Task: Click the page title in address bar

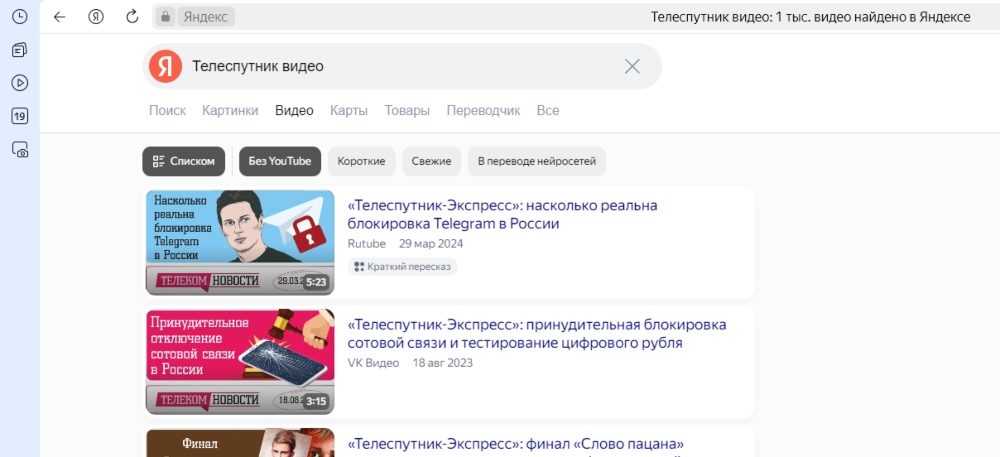Action: 811,17
